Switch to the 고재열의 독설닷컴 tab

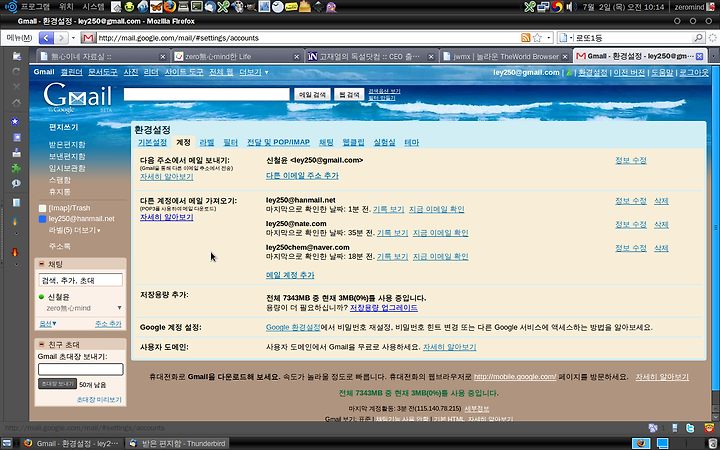(x=372, y=56)
